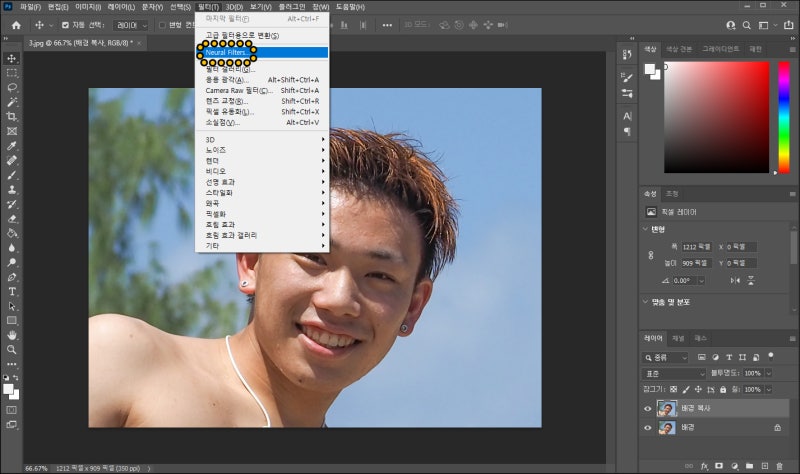Viewport: 800px width, 474px height.
Task: Select the Clone Stamp tool
Action: tap(12, 189)
